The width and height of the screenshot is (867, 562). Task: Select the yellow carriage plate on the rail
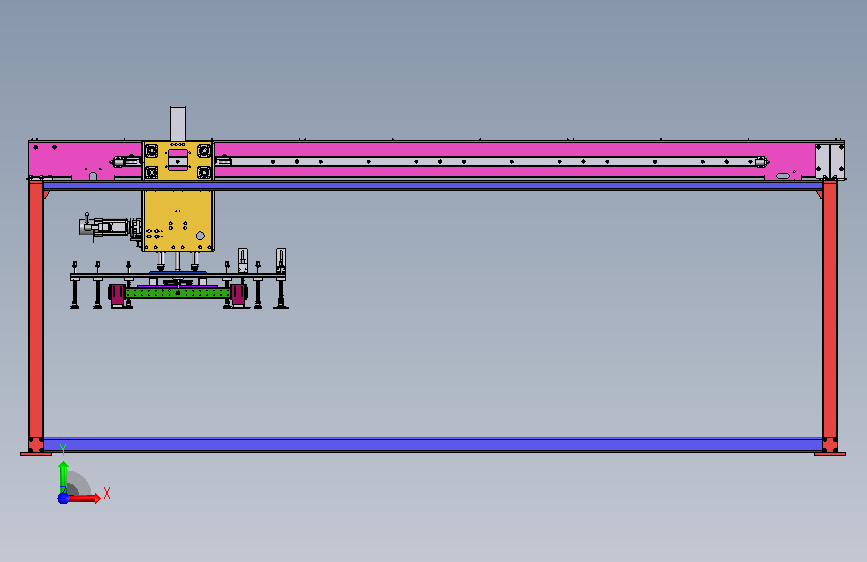(177, 160)
